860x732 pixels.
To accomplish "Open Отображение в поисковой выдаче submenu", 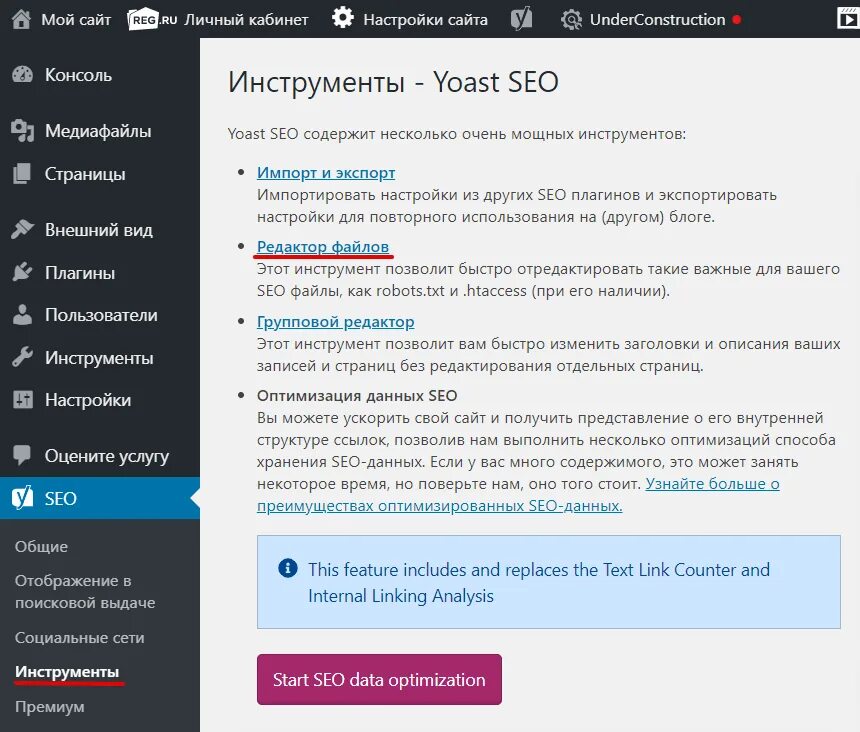I will coord(85,592).
